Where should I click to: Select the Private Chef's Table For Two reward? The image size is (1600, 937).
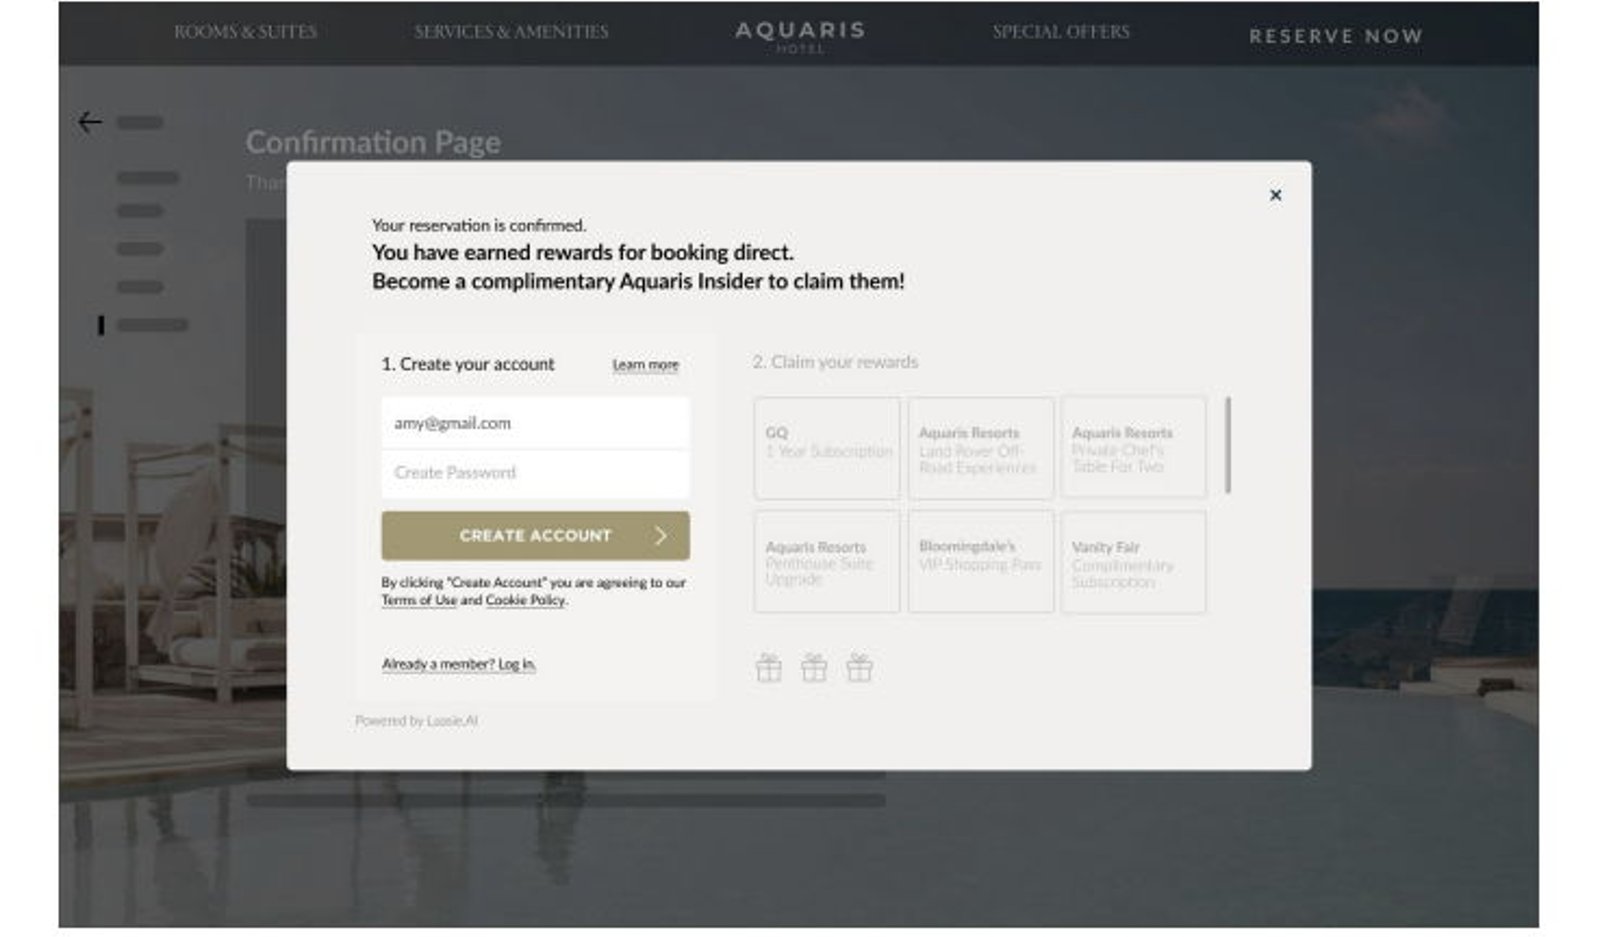coord(1133,448)
